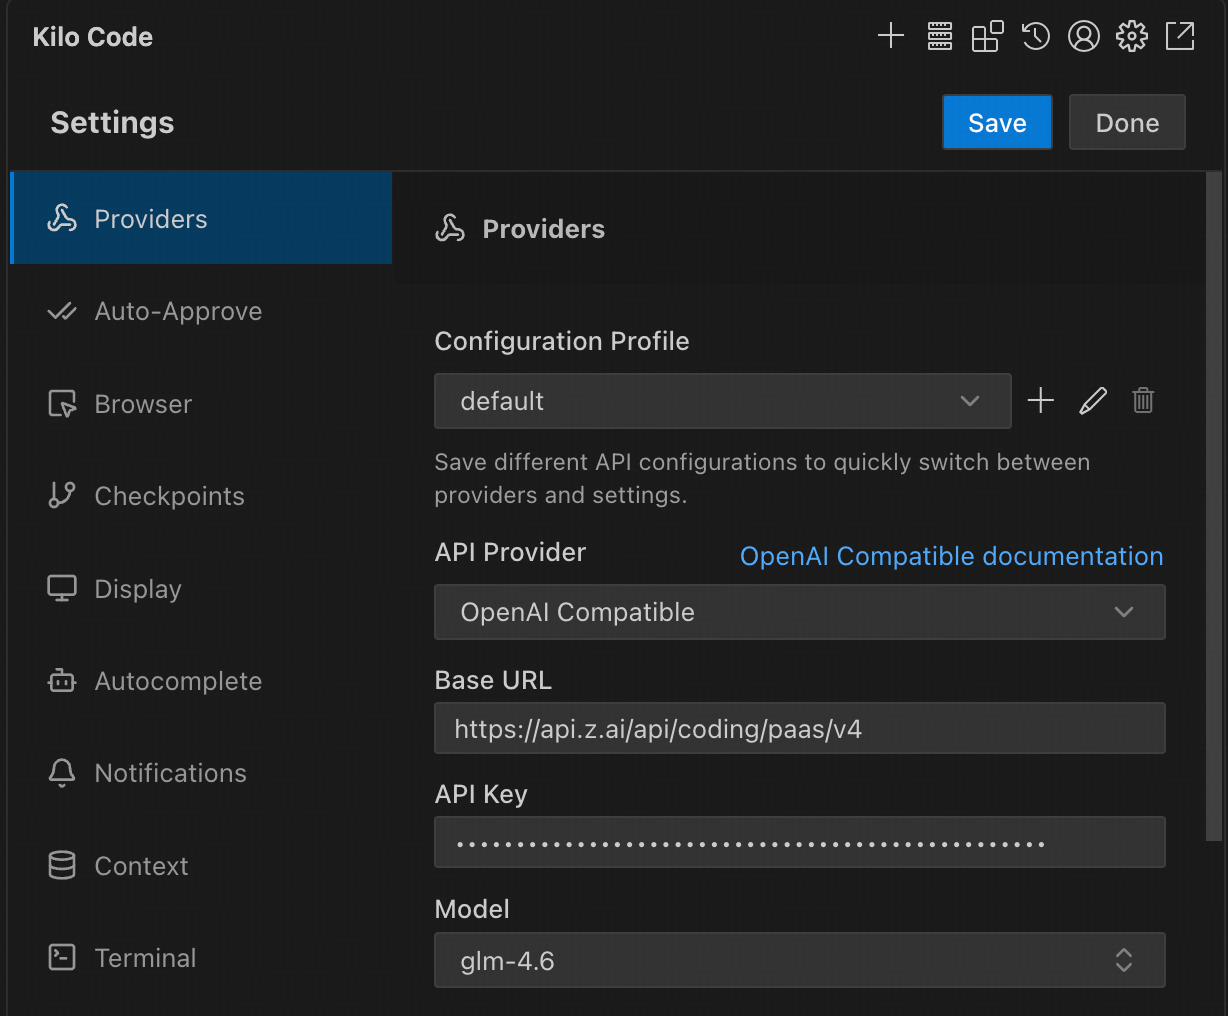This screenshot has height=1016, width=1228.
Task: Start a new task with the plus icon
Action: click(890, 36)
